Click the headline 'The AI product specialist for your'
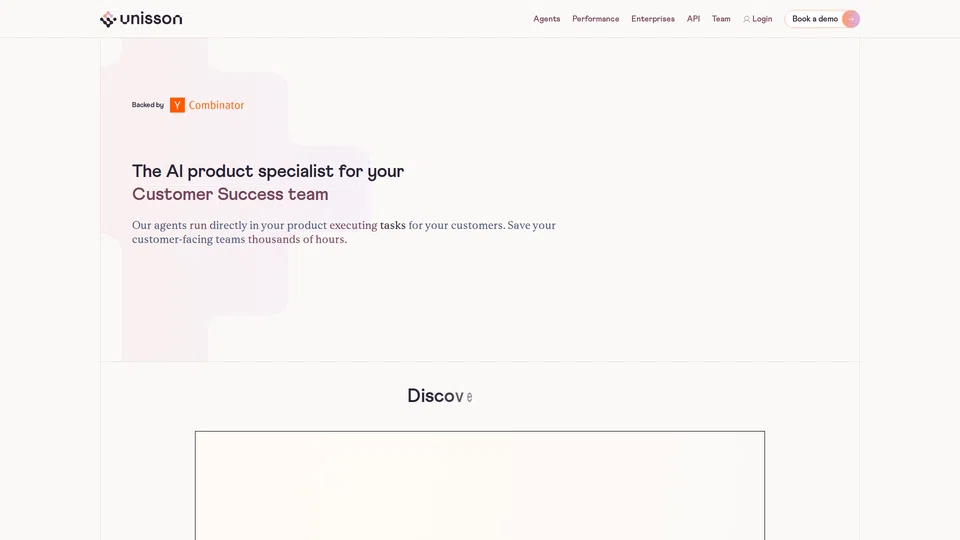 [x=268, y=171]
